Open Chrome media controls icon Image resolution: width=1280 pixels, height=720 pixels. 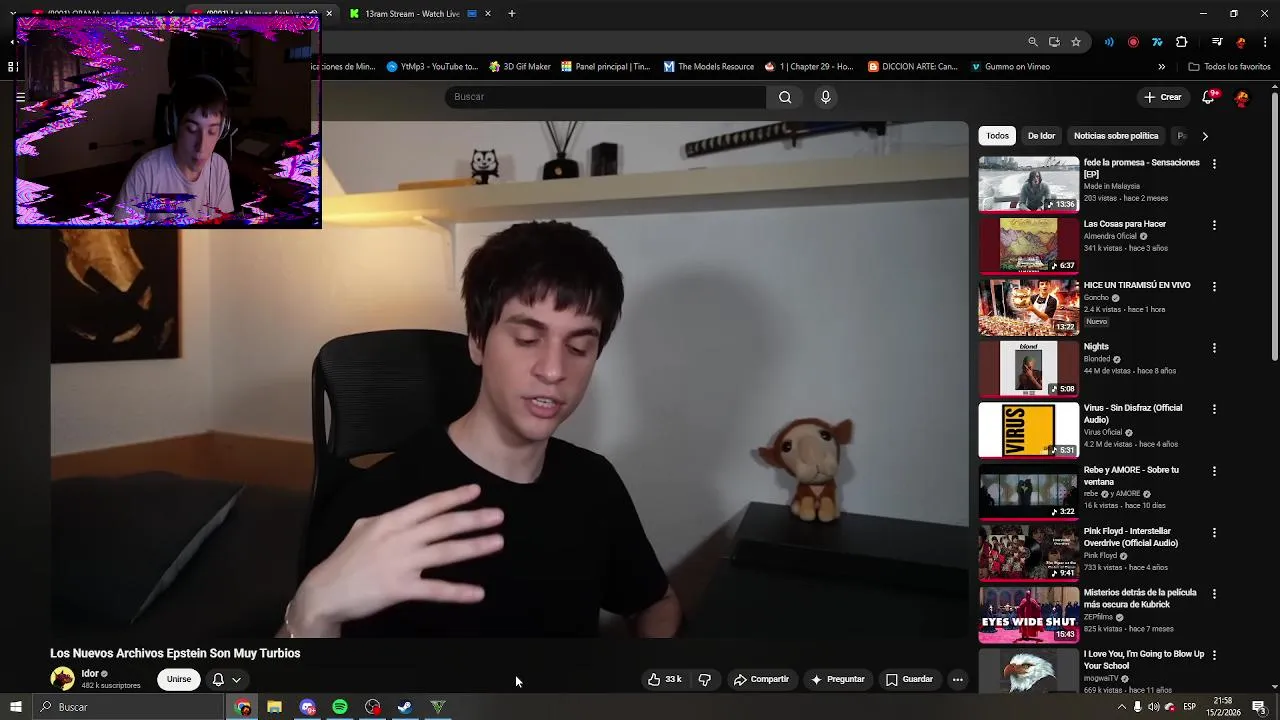pyautogui.click(x=1217, y=42)
